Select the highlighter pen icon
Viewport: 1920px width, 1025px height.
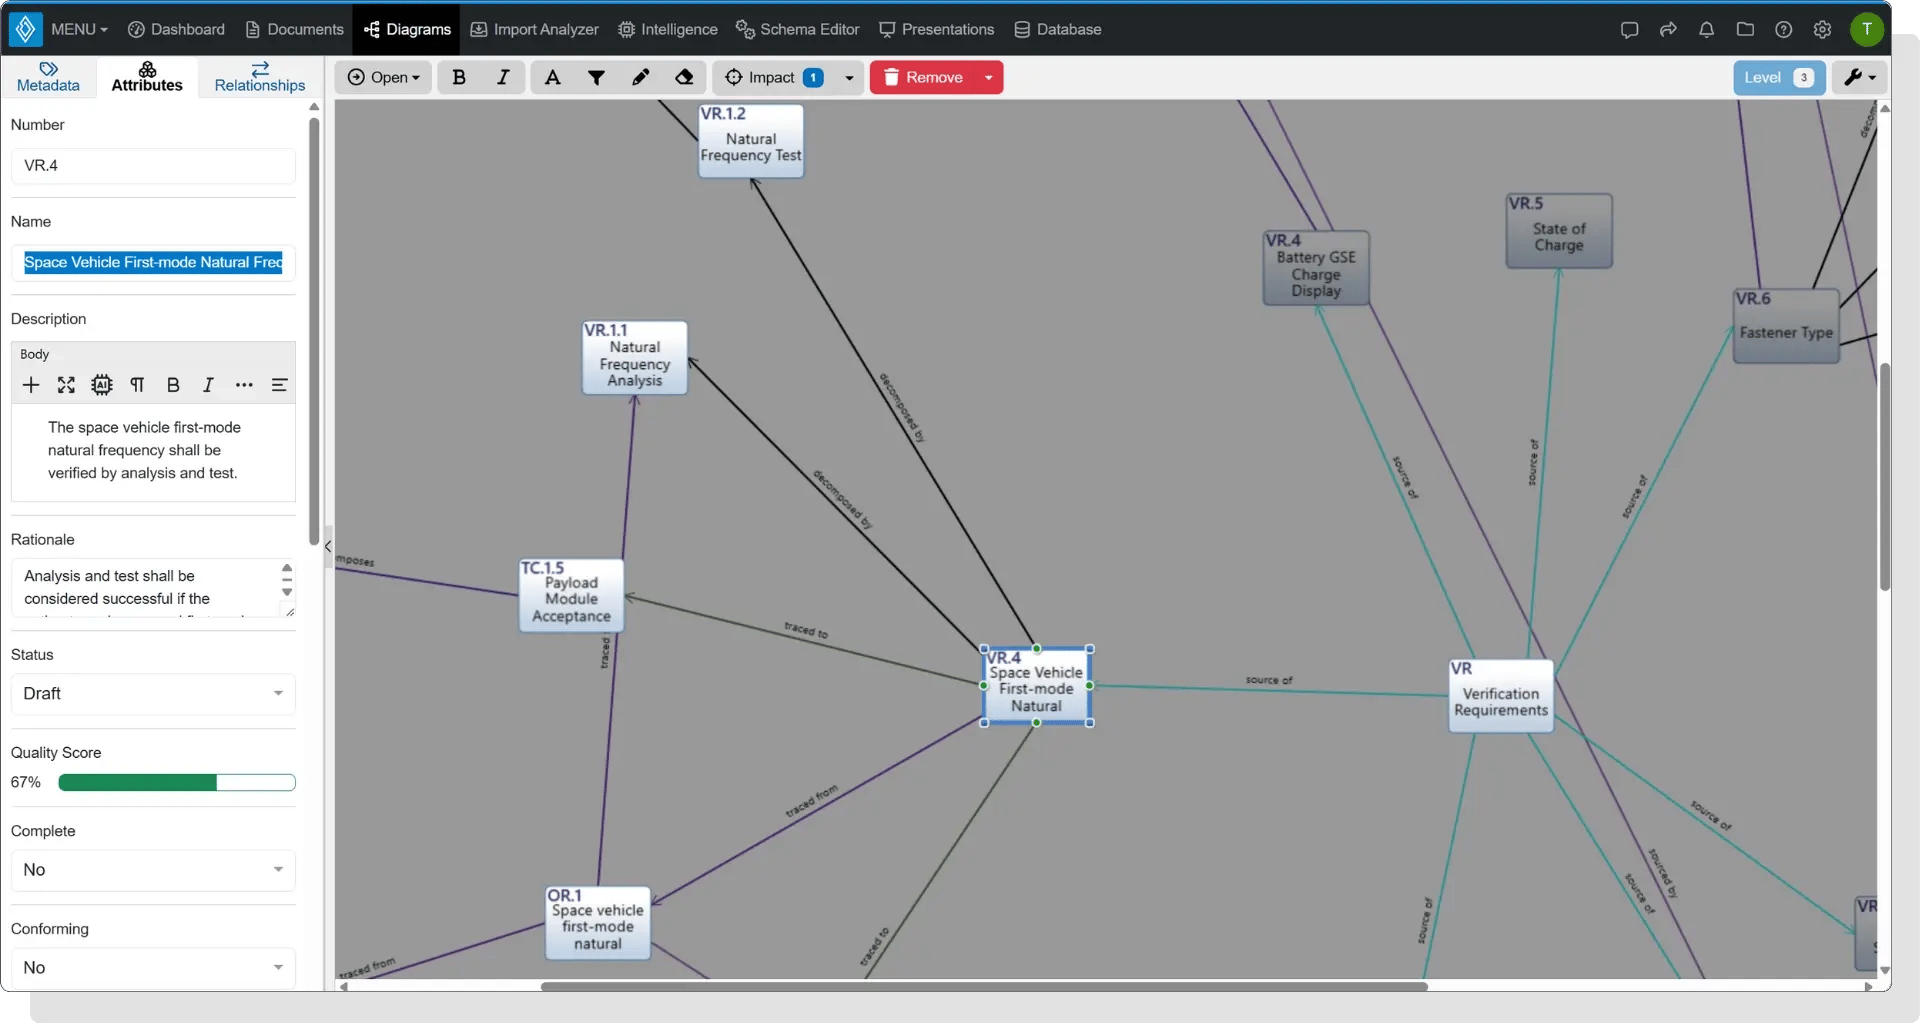(x=640, y=77)
